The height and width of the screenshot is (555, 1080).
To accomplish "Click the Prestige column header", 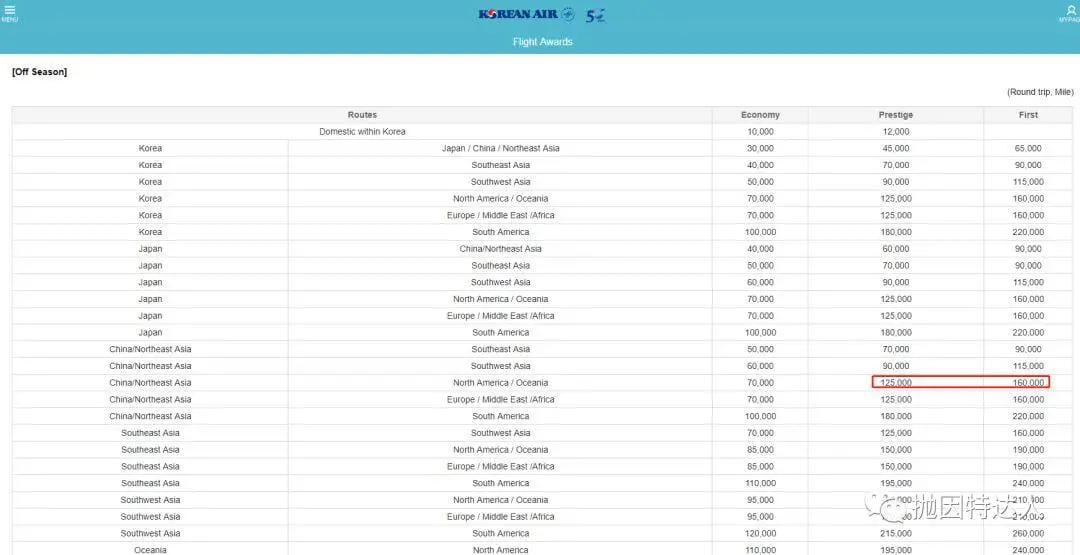I will [x=895, y=115].
